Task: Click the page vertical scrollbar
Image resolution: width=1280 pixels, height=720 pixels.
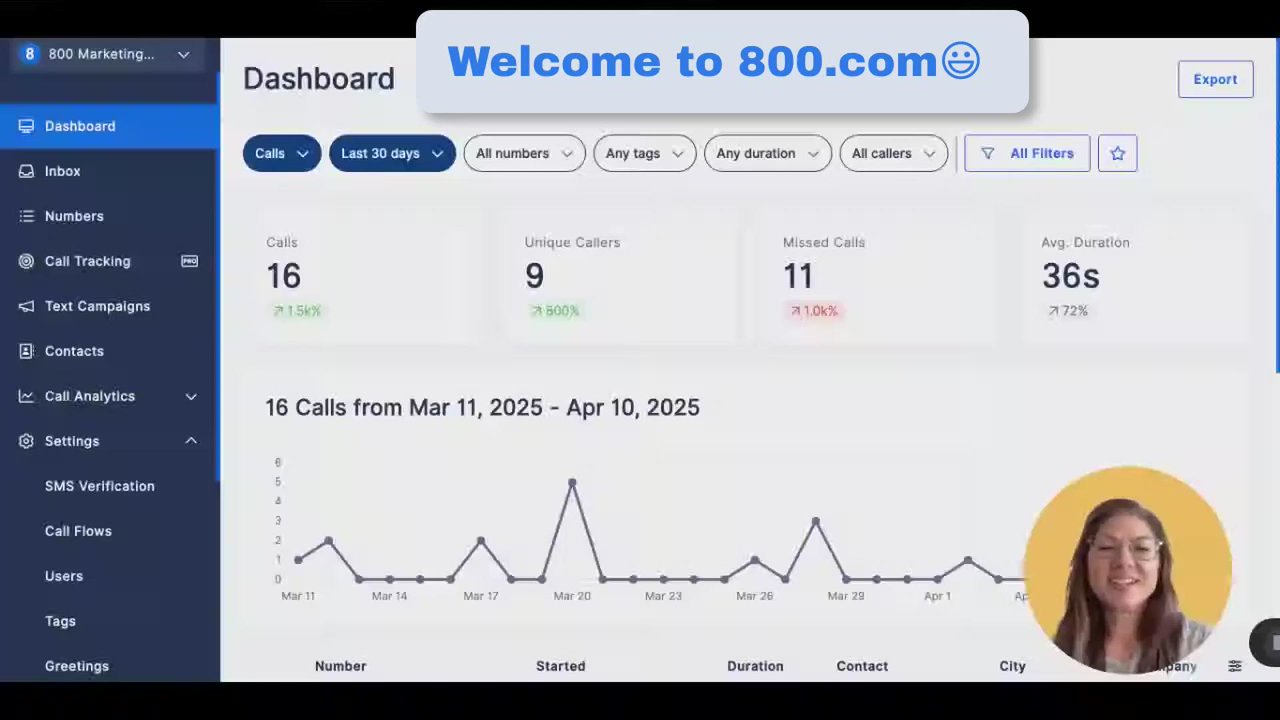Action: tap(1276, 205)
